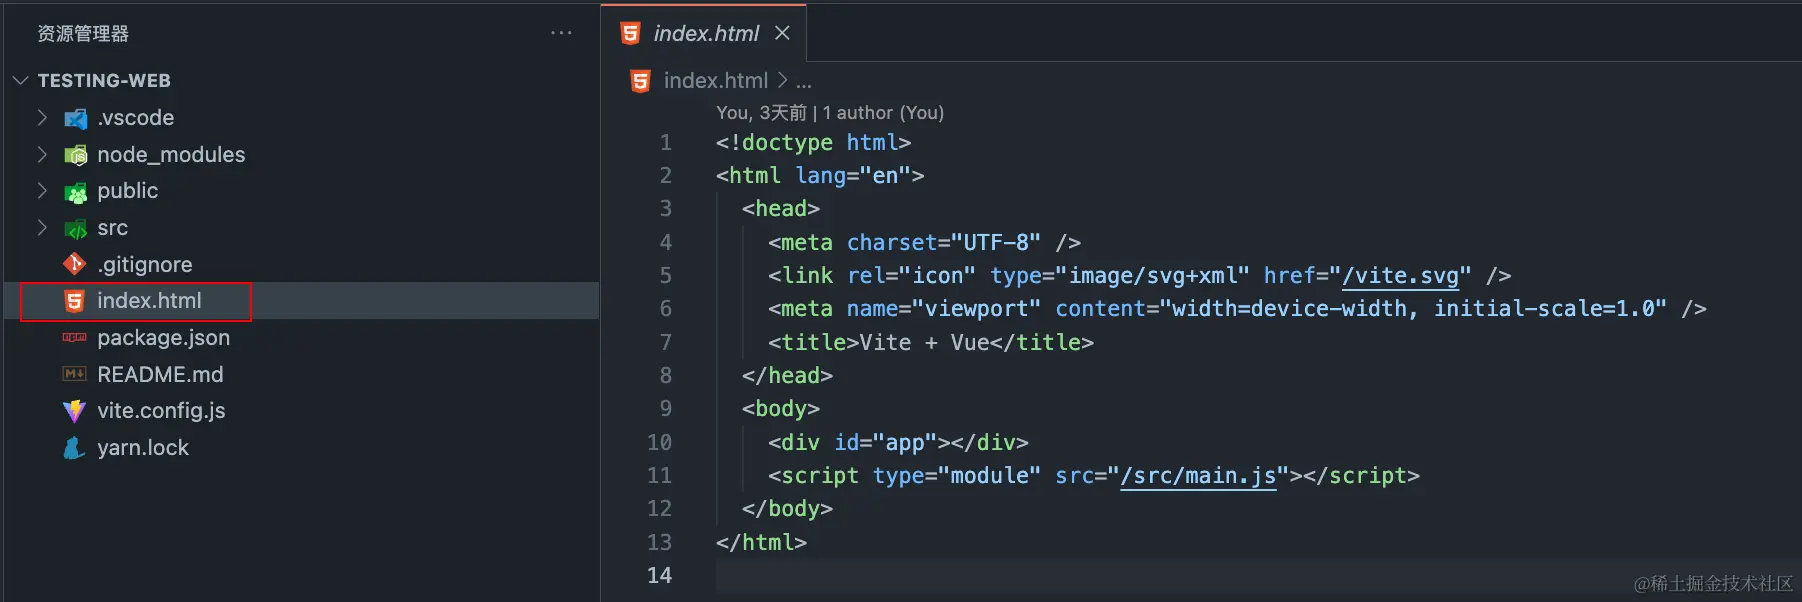1802x602 pixels.
Task: Click the Vite icon beside vite.config.js
Action: [75, 411]
